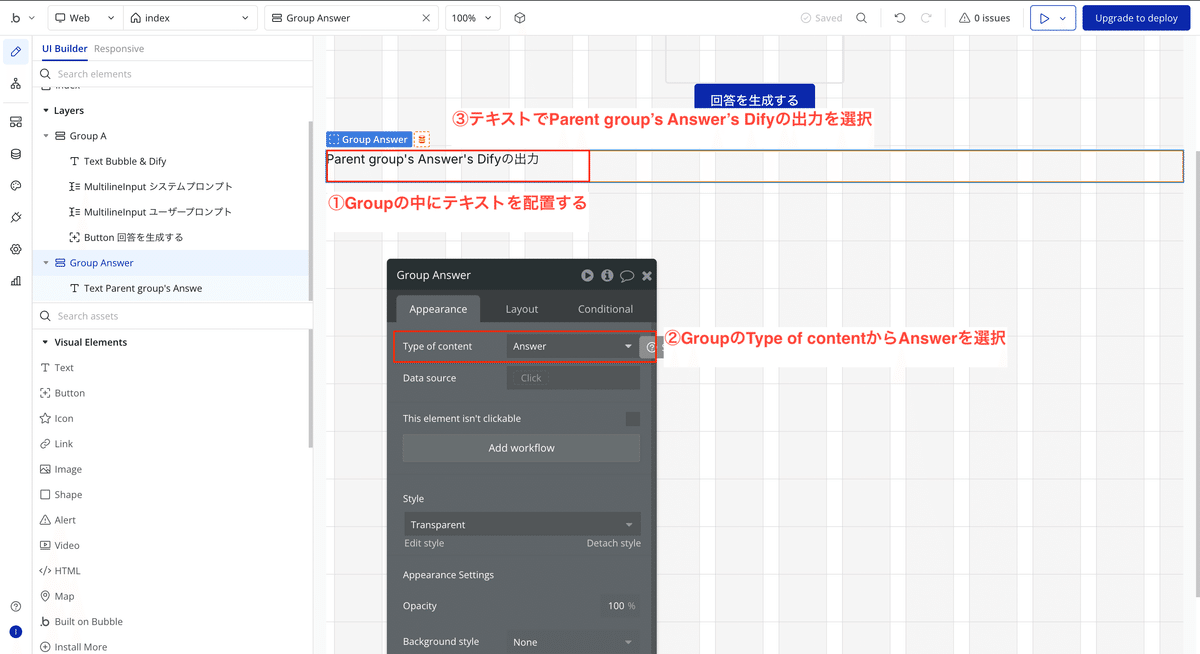Open Logs using the chart icon
The width and height of the screenshot is (1200, 654).
[15, 281]
